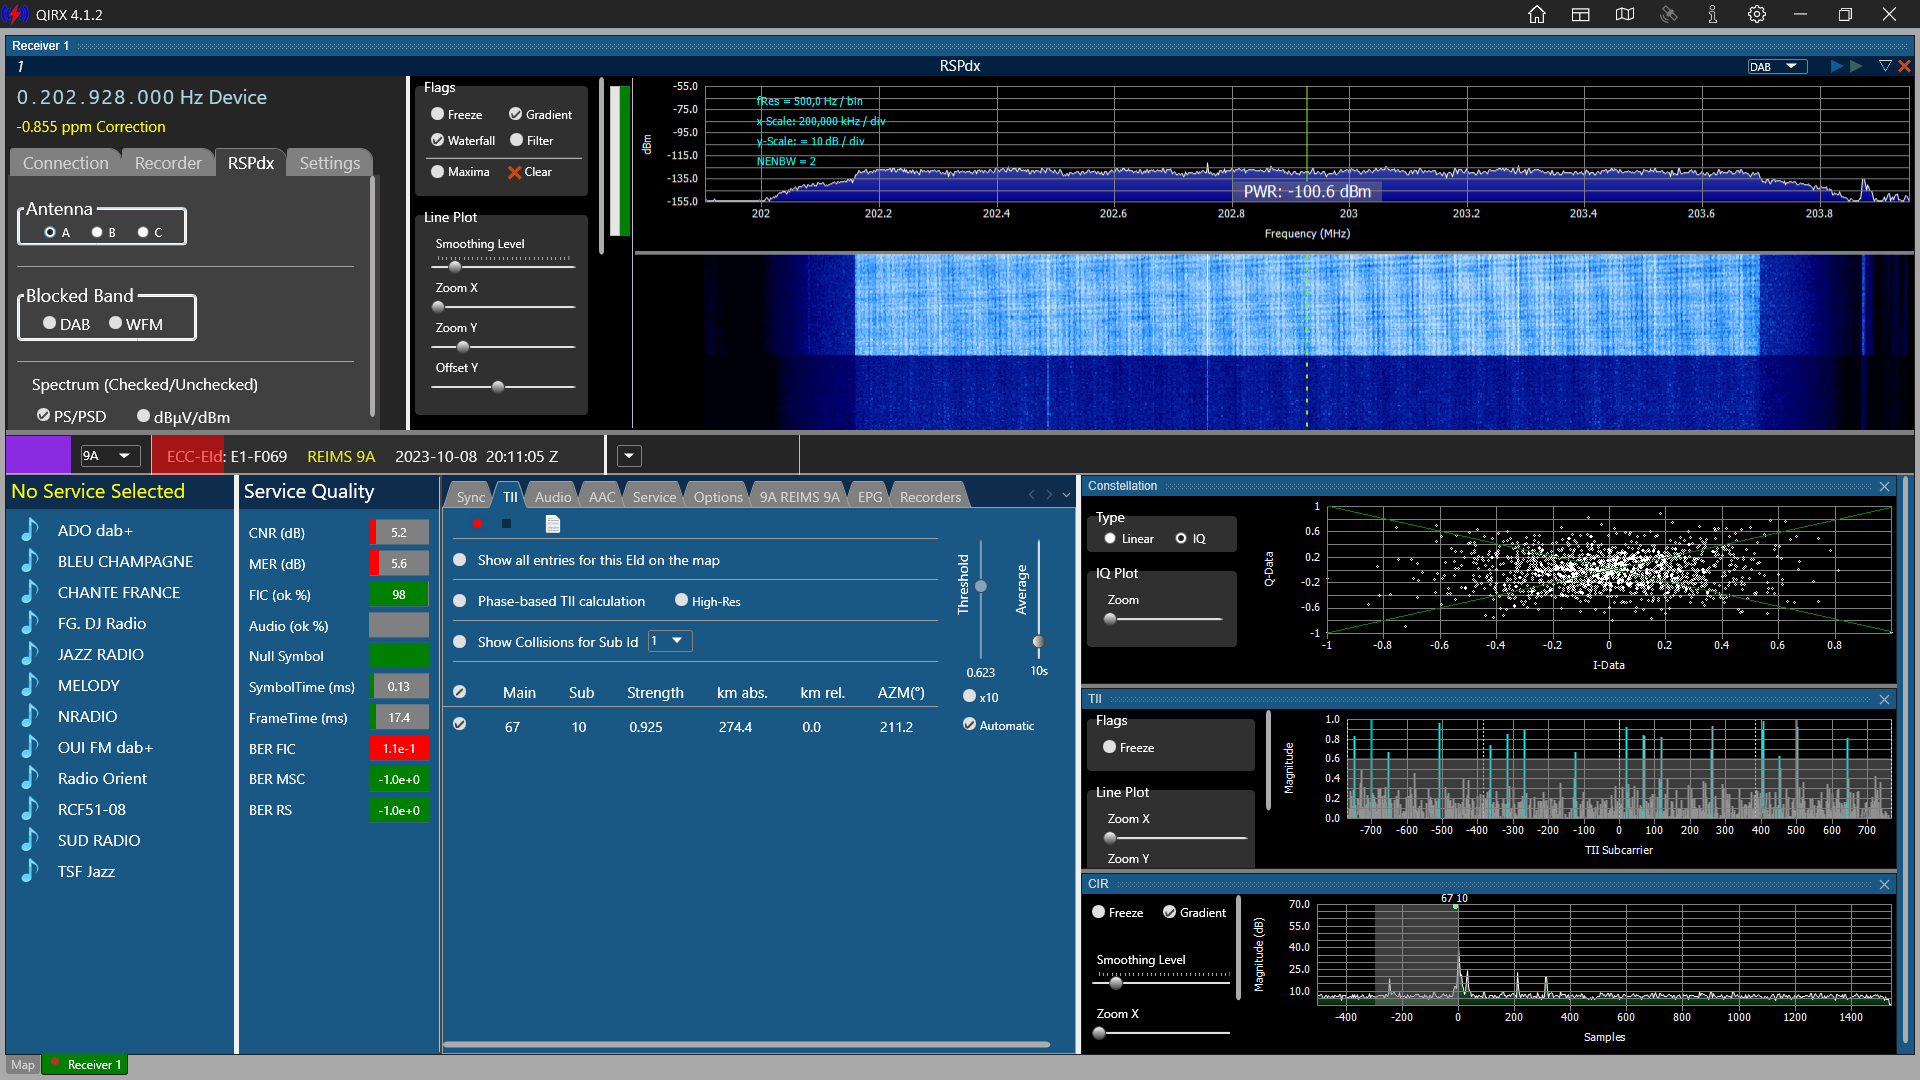
Task: Toggle the Automatic threshold checkbox
Action: 969,725
